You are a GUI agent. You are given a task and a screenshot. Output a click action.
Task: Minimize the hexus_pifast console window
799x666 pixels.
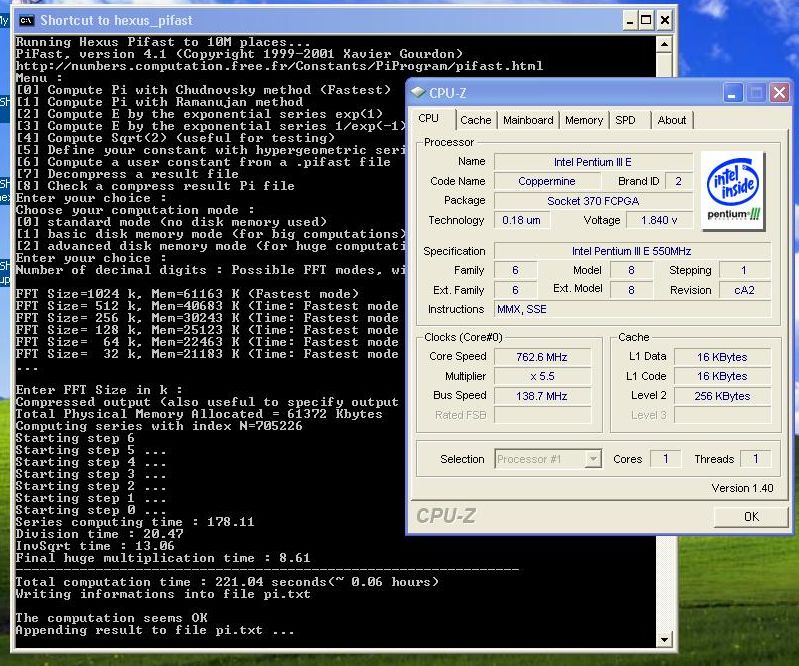630,20
